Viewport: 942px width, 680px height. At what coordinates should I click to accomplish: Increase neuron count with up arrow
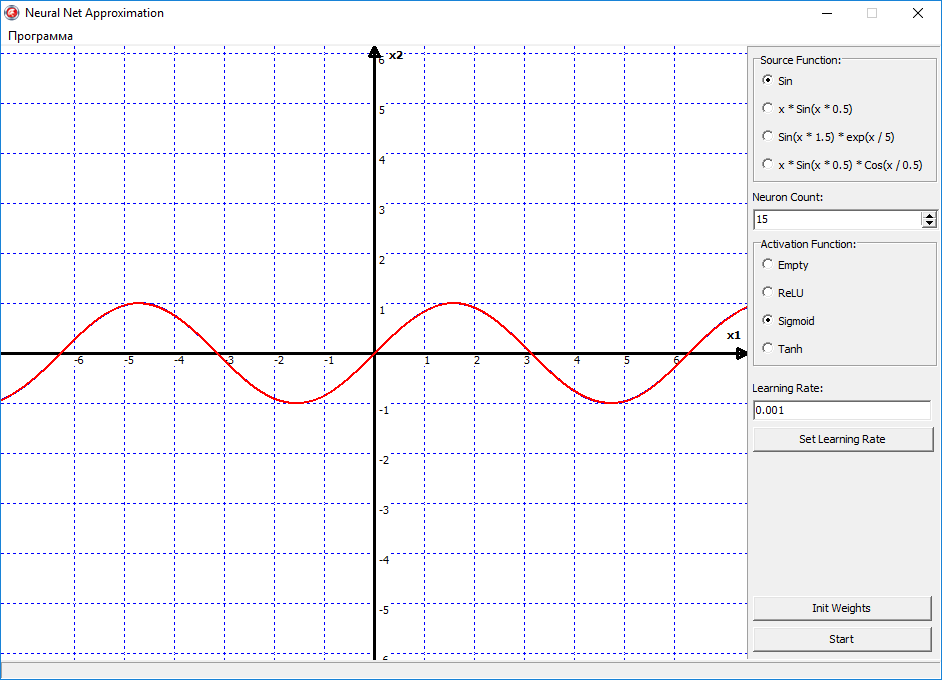pos(929,216)
